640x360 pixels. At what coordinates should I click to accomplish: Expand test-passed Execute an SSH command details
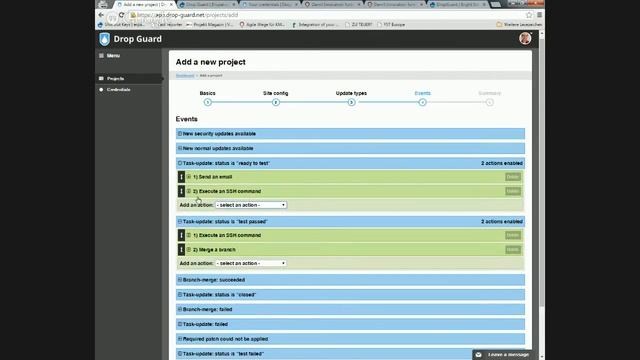pos(189,235)
